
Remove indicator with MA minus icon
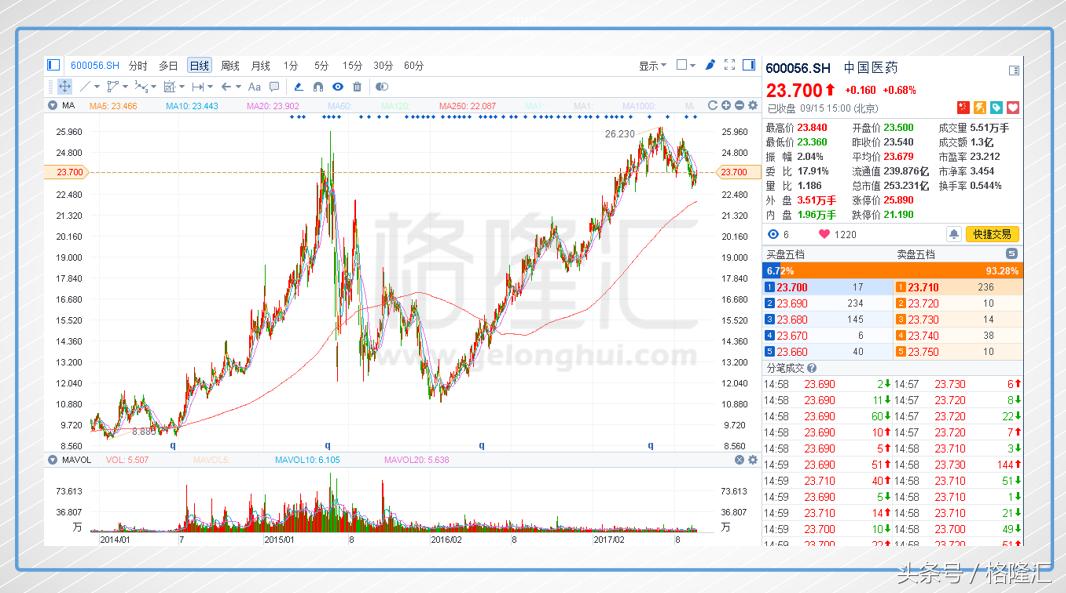pyautogui.click(x=739, y=105)
